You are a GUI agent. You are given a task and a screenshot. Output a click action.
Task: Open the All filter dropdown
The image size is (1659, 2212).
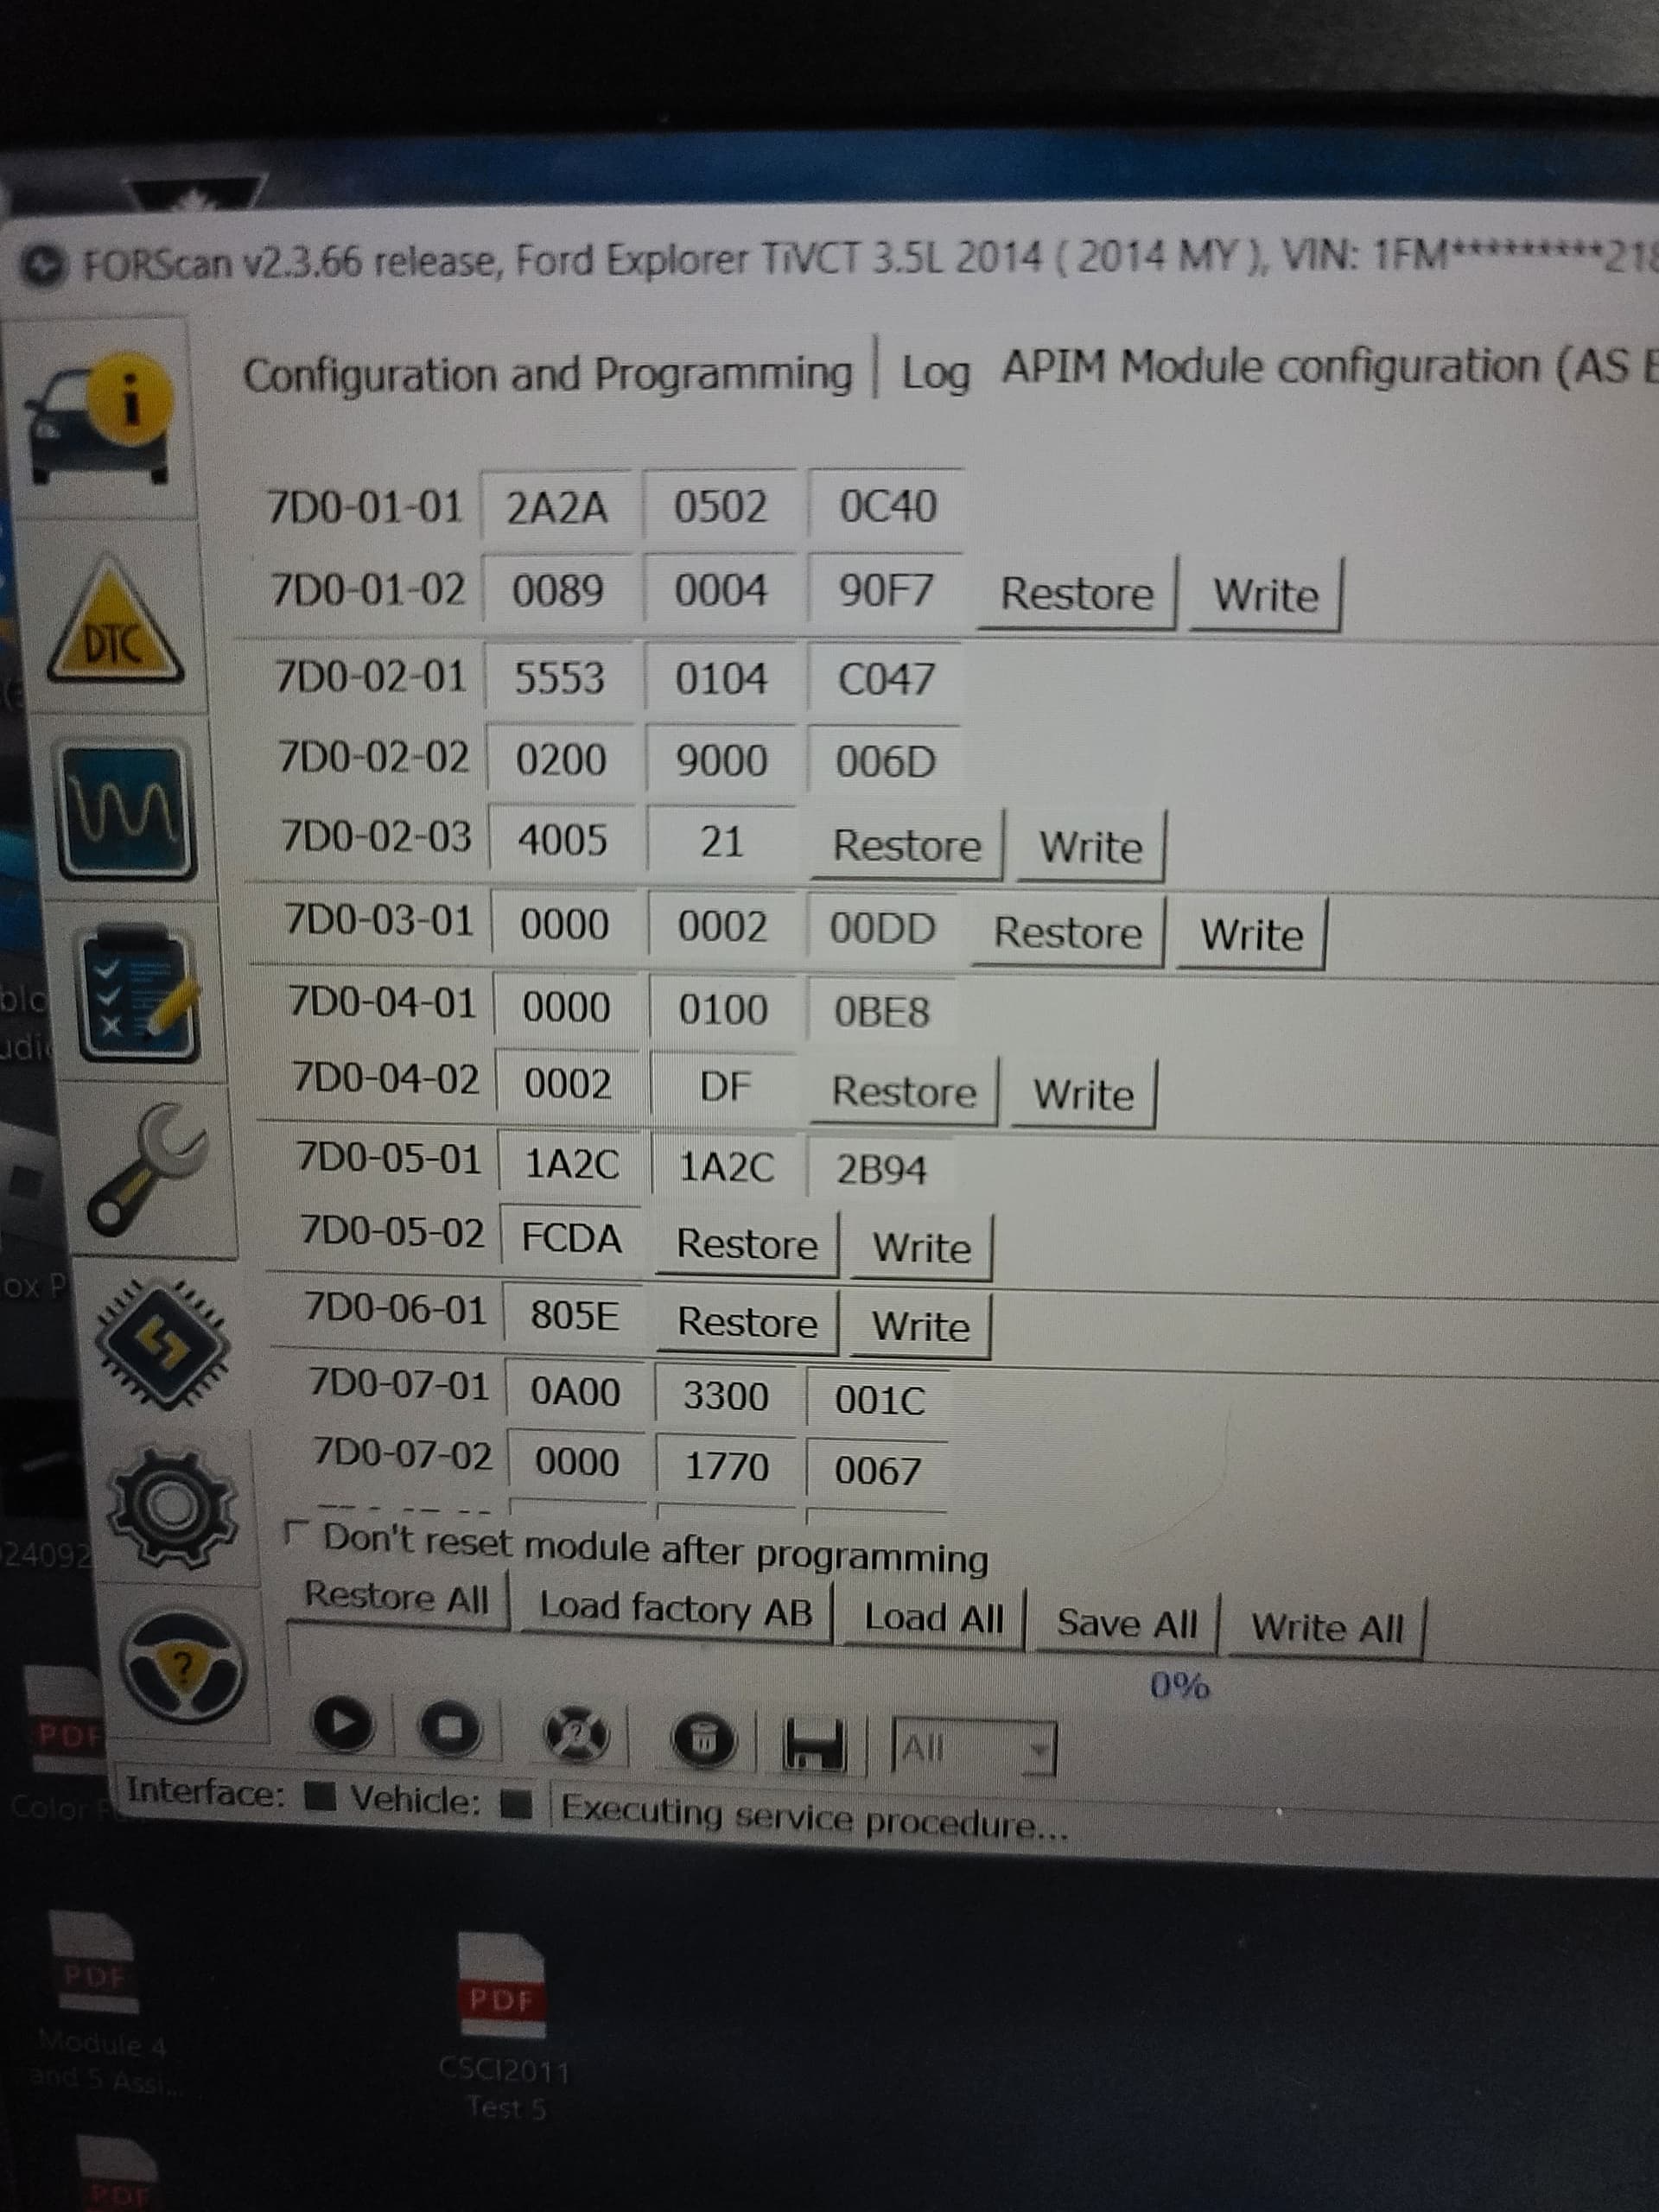973,1748
